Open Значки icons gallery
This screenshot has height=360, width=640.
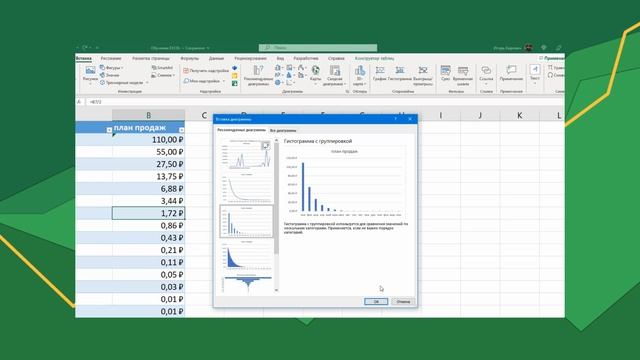click(109, 75)
